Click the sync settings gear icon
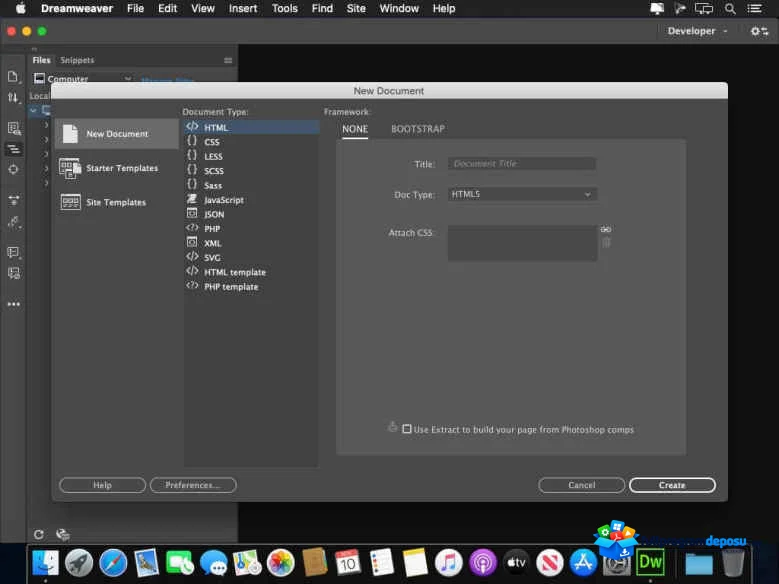 pyautogui.click(x=759, y=31)
